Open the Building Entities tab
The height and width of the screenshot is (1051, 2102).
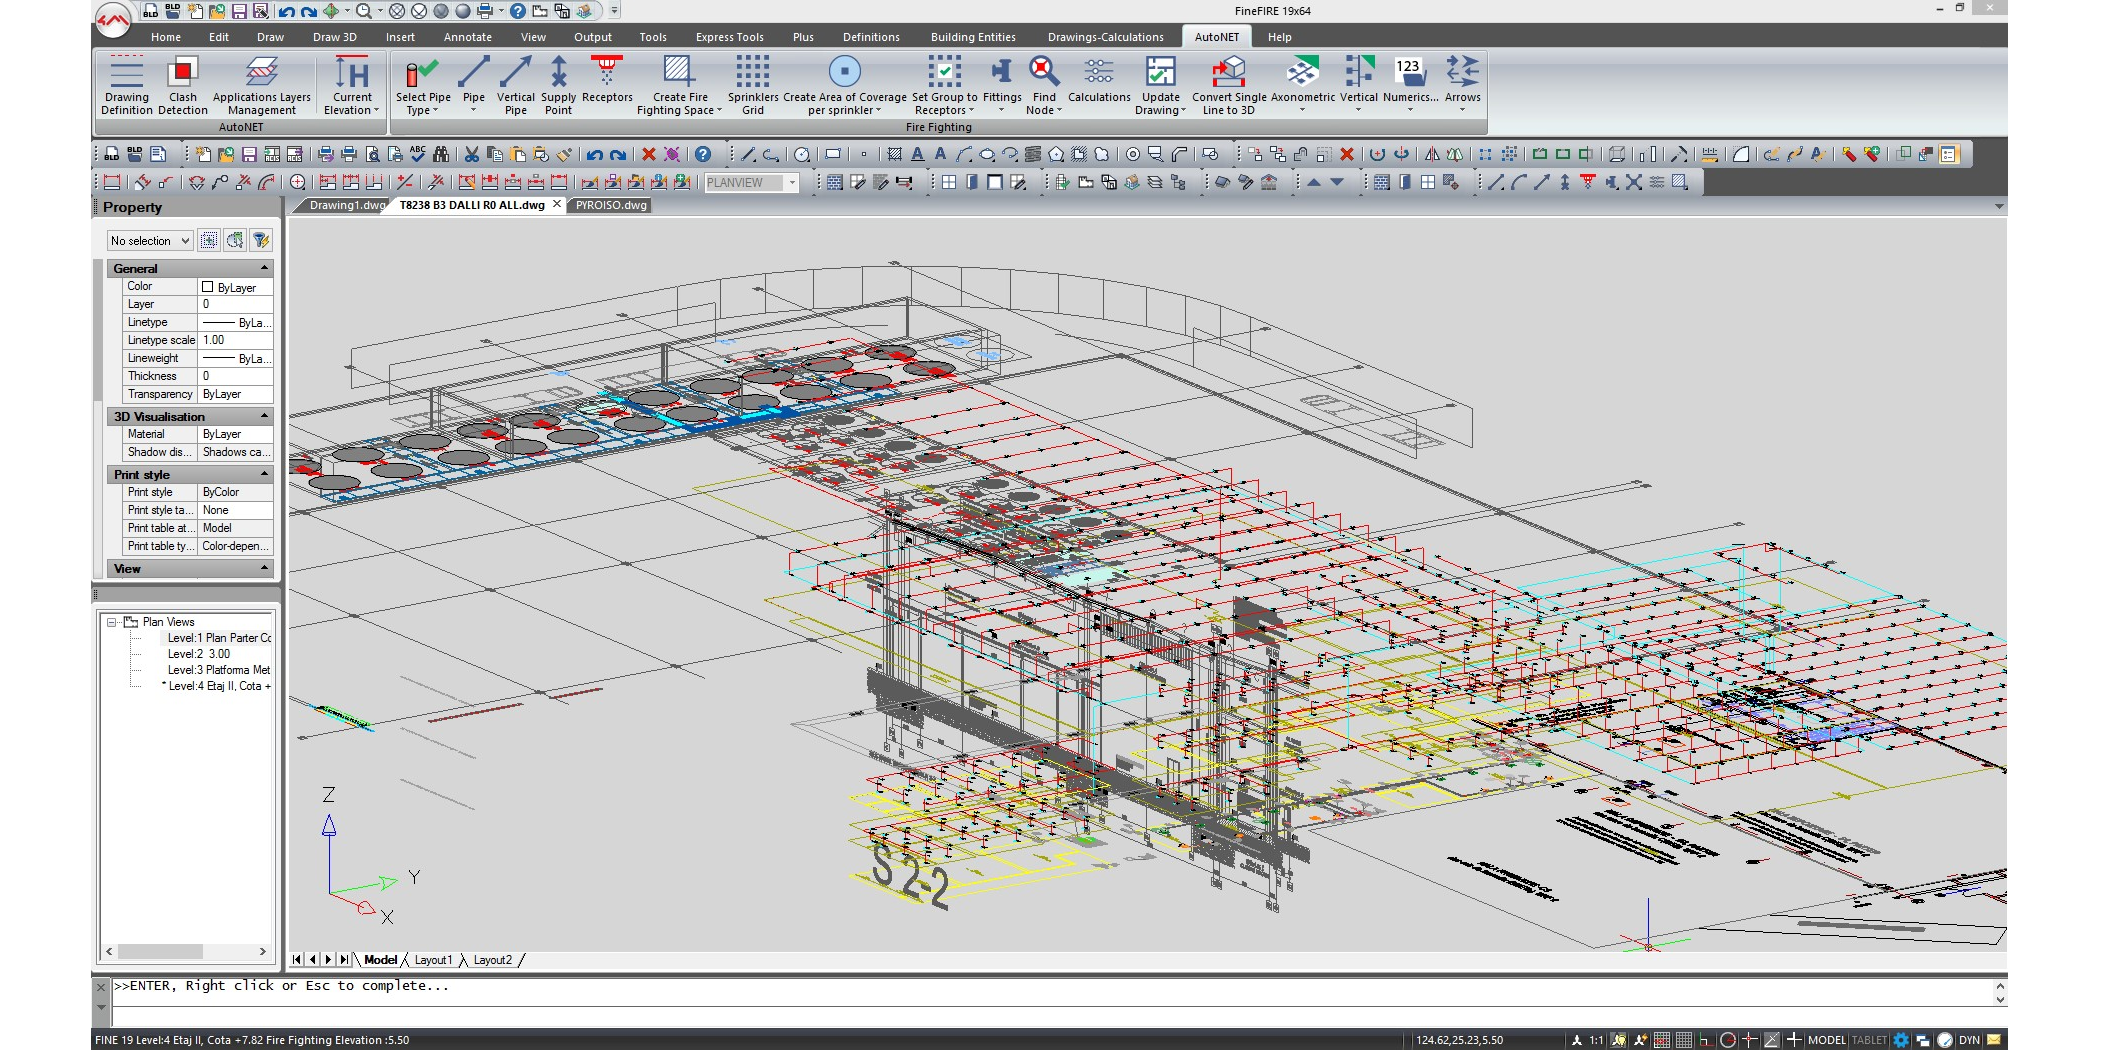click(972, 37)
